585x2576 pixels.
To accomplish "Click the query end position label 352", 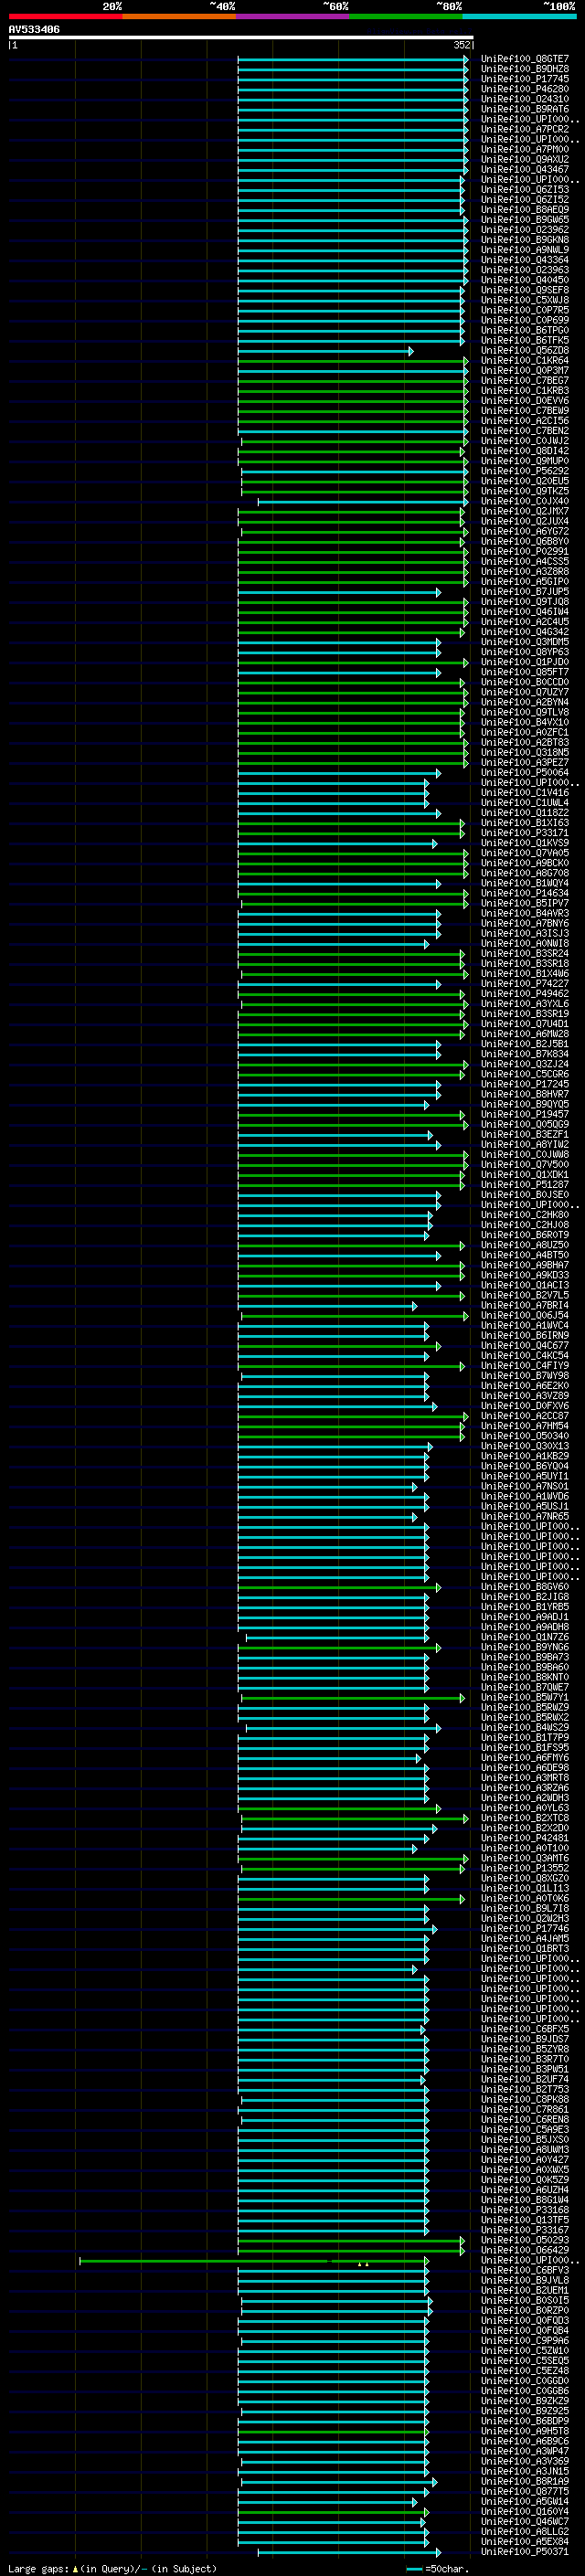I will 462,45.
